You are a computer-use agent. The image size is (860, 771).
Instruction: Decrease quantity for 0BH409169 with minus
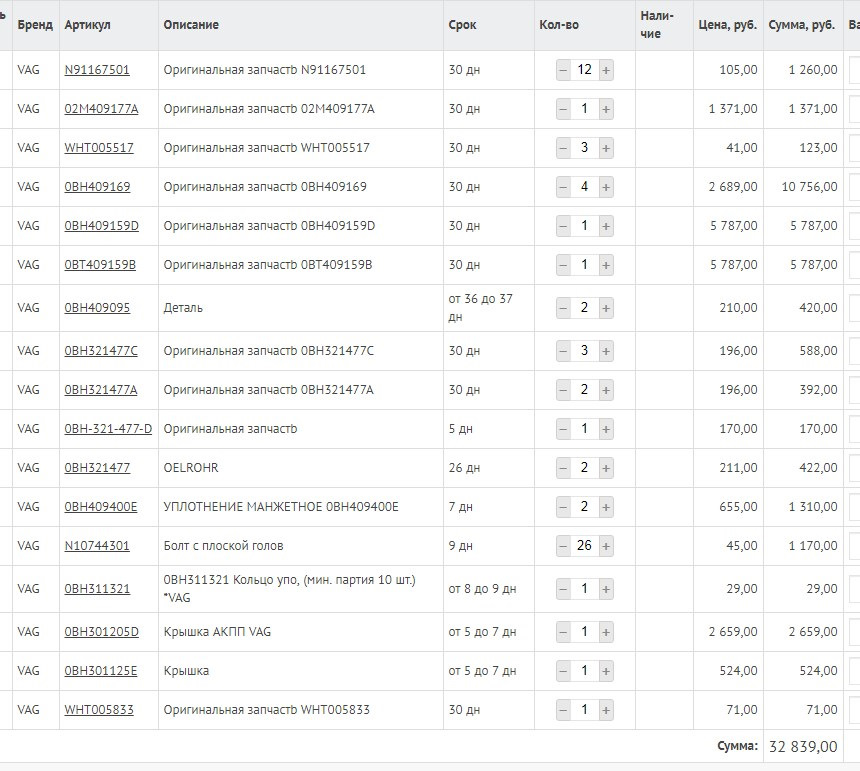(x=563, y=187)
